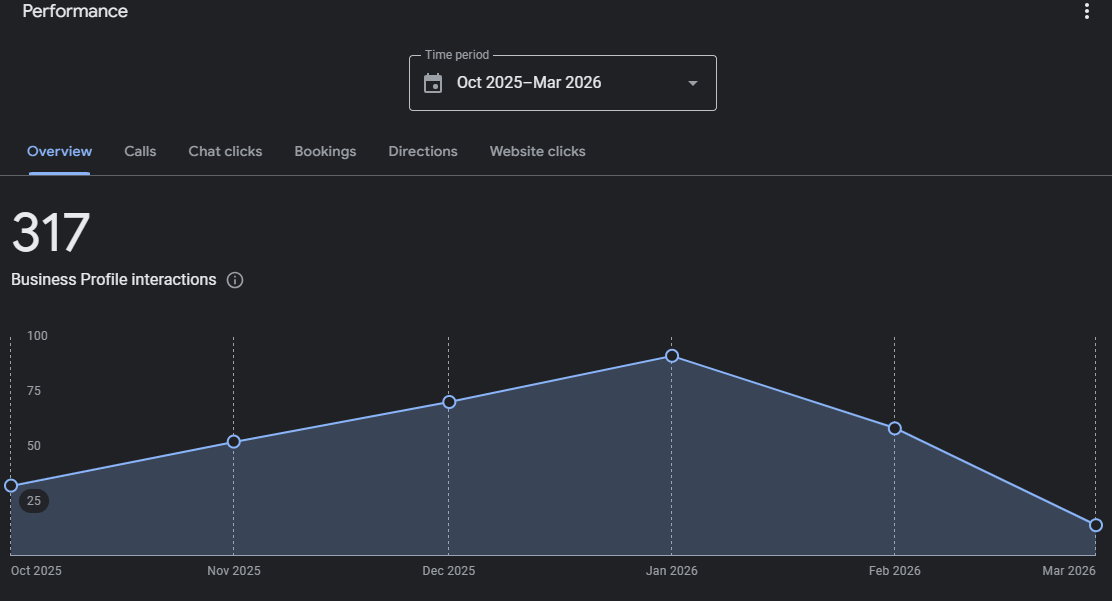Viewport: 1112px width, 601px height.
Task: Select the Mar 2026 data point
Action: [x=1096, y=525]
